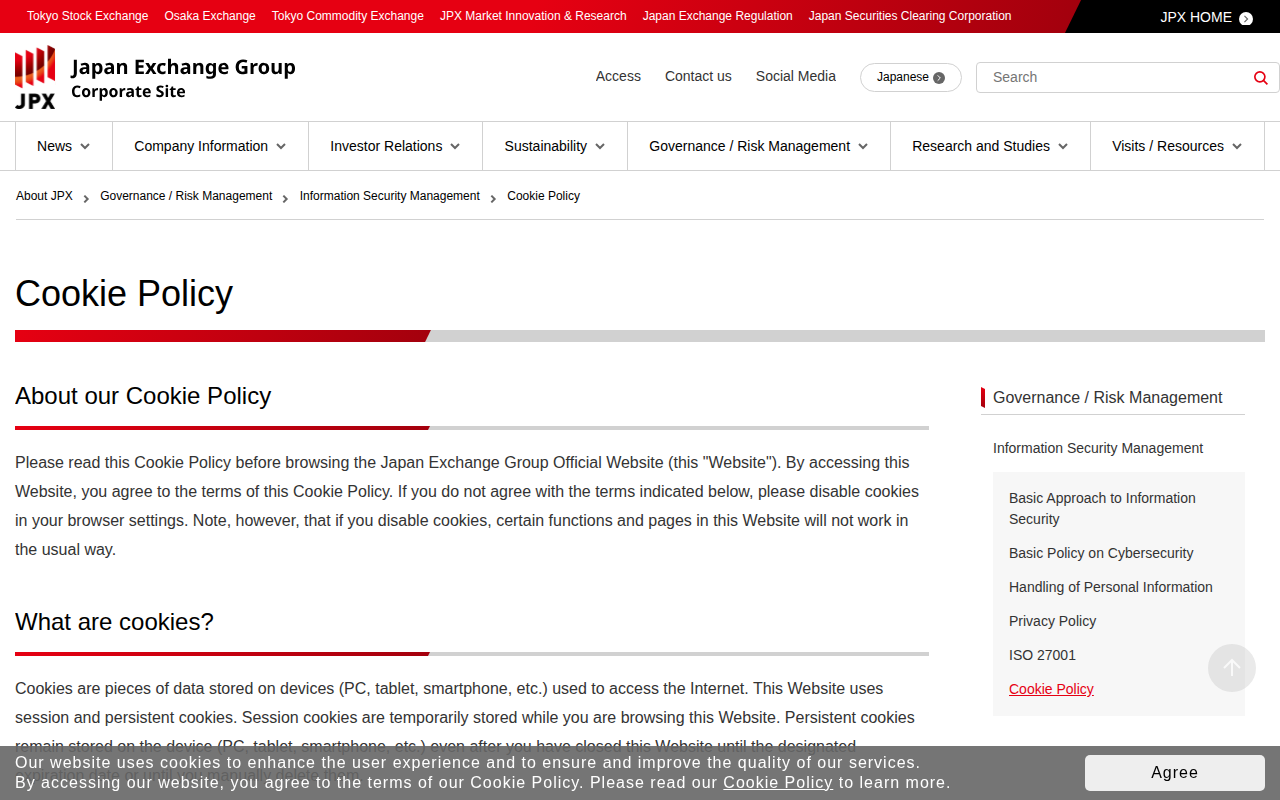Switch language with the Japanese button
This screenshot has height=800, width=1280.
pyautogui.click(x=911, y=77)
